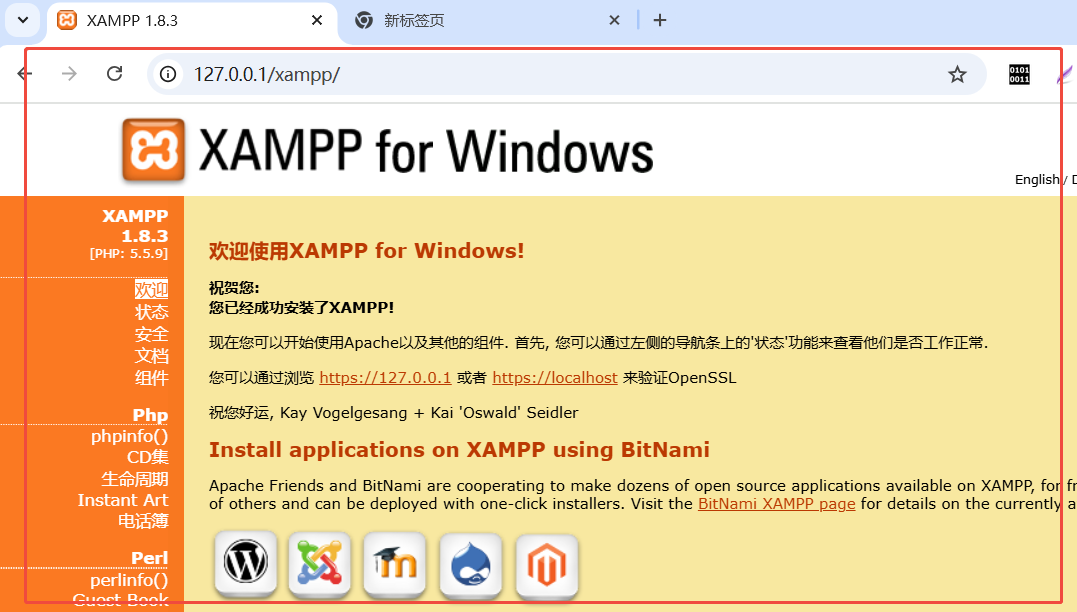The width and height of the screenshot is (1077, 612).
Task: Click the XAMPP favicon on the first tab
Action: (67, 21)
